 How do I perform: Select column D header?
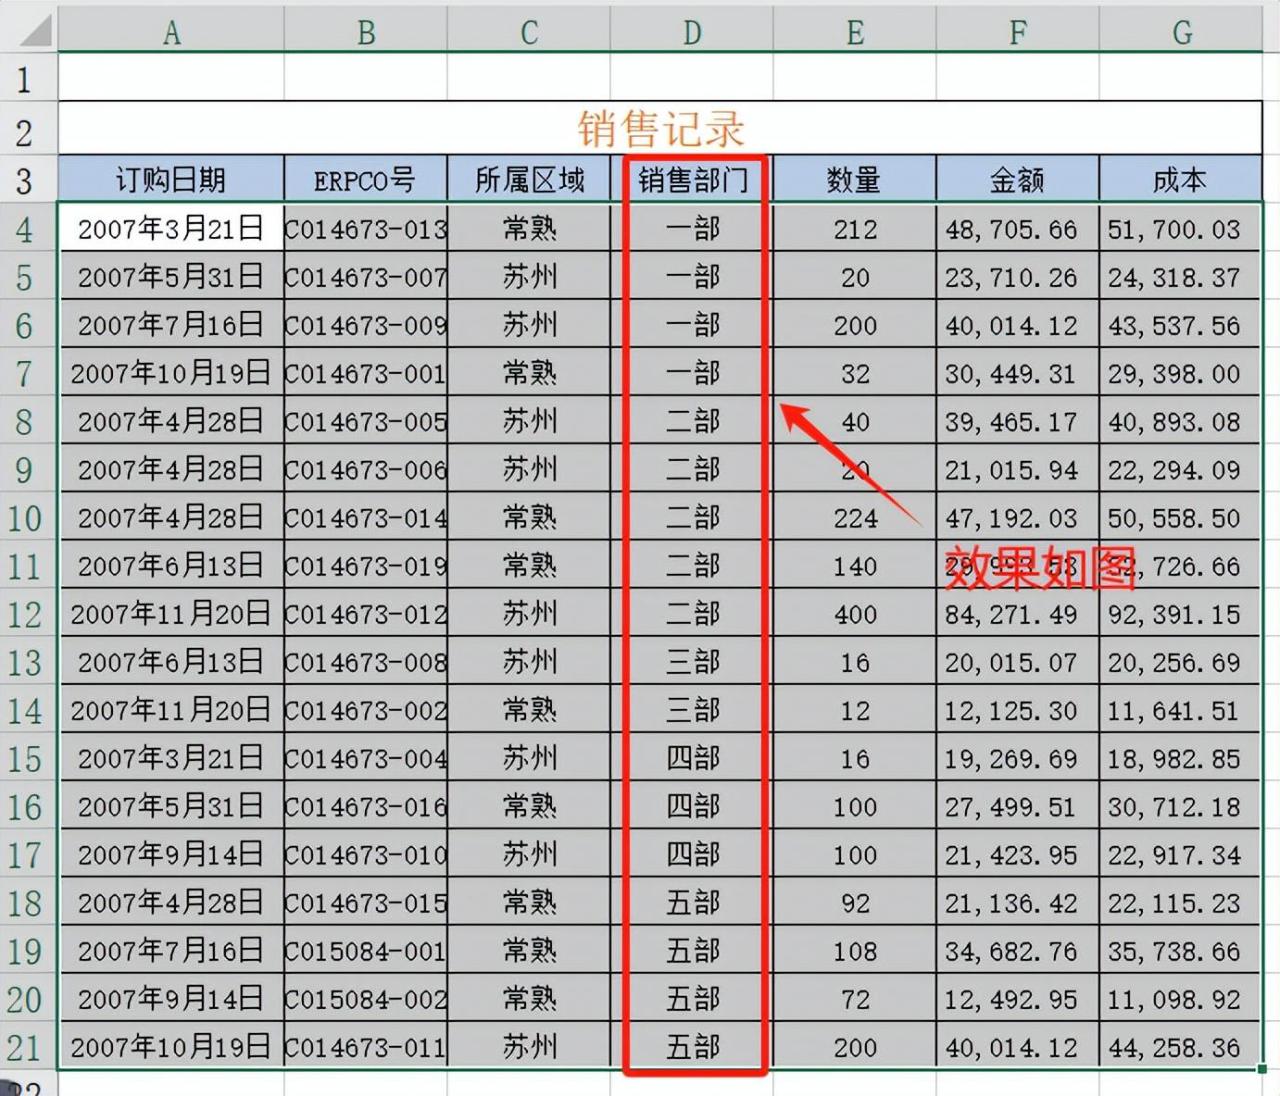tap(692, 32)
